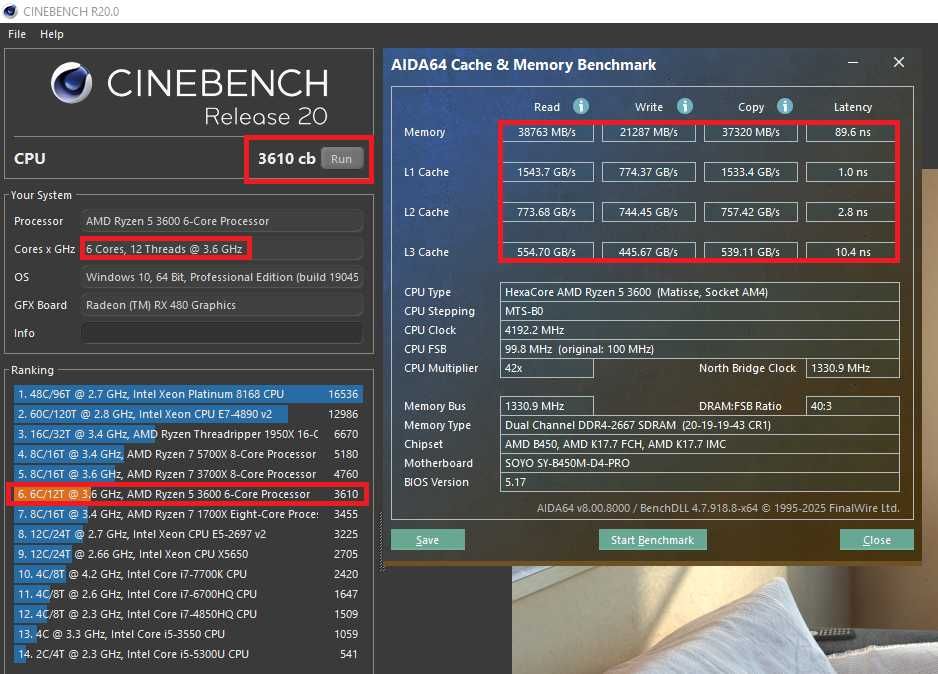Click BIOS Version value 5.17

tap(699, 482)
